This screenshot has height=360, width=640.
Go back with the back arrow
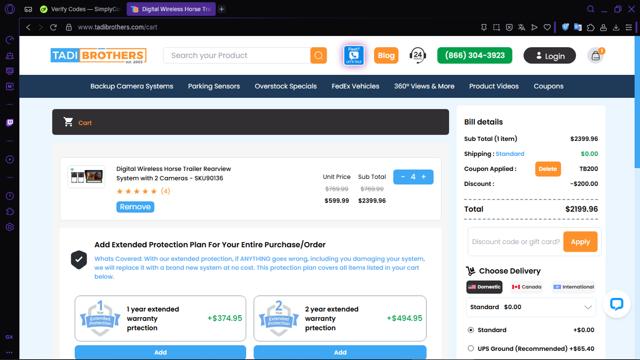coord(28,27)
